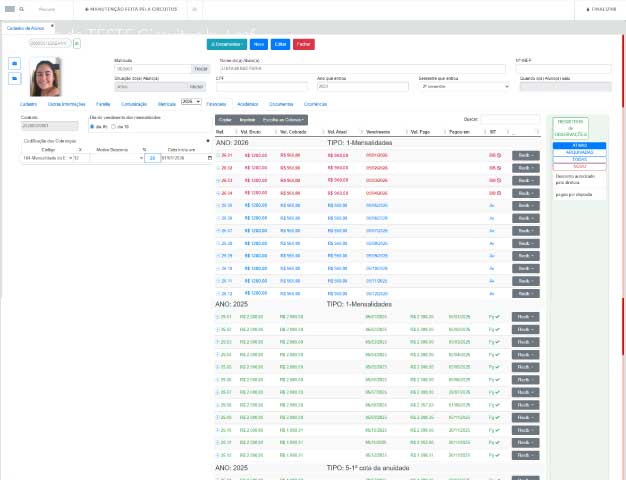Click the red Fechar button
Screen dimensions: 626x480
304,44
